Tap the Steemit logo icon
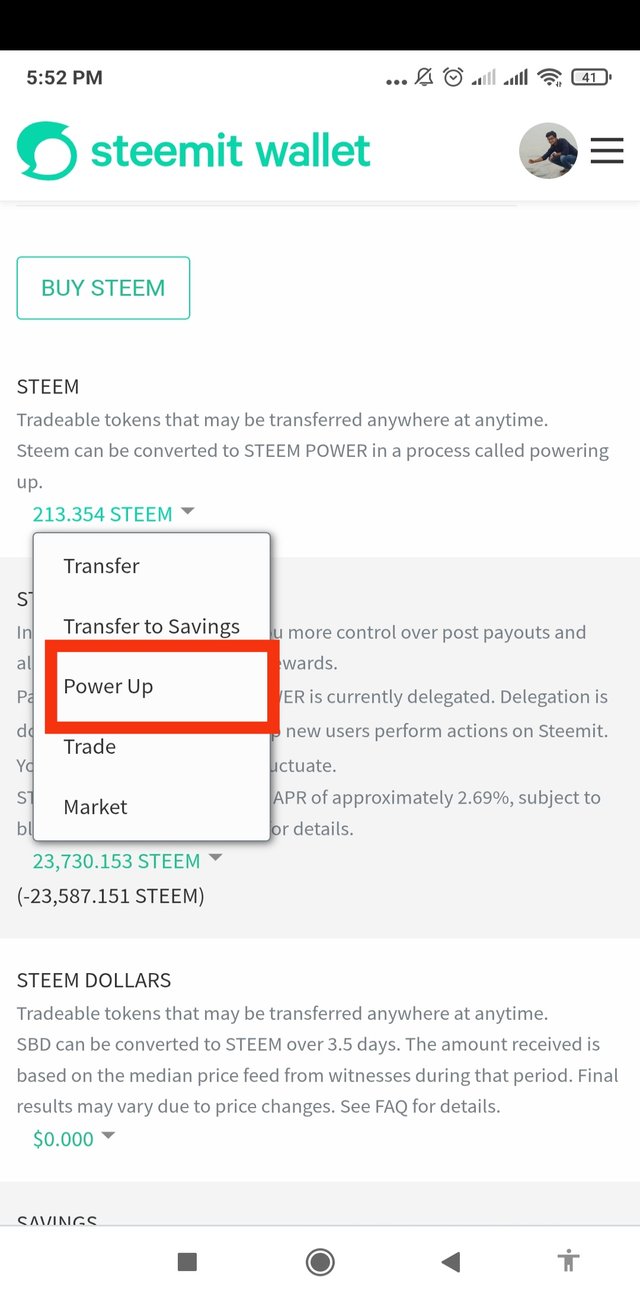Screen dimensions: 640x1299 (x=46, y=151)
